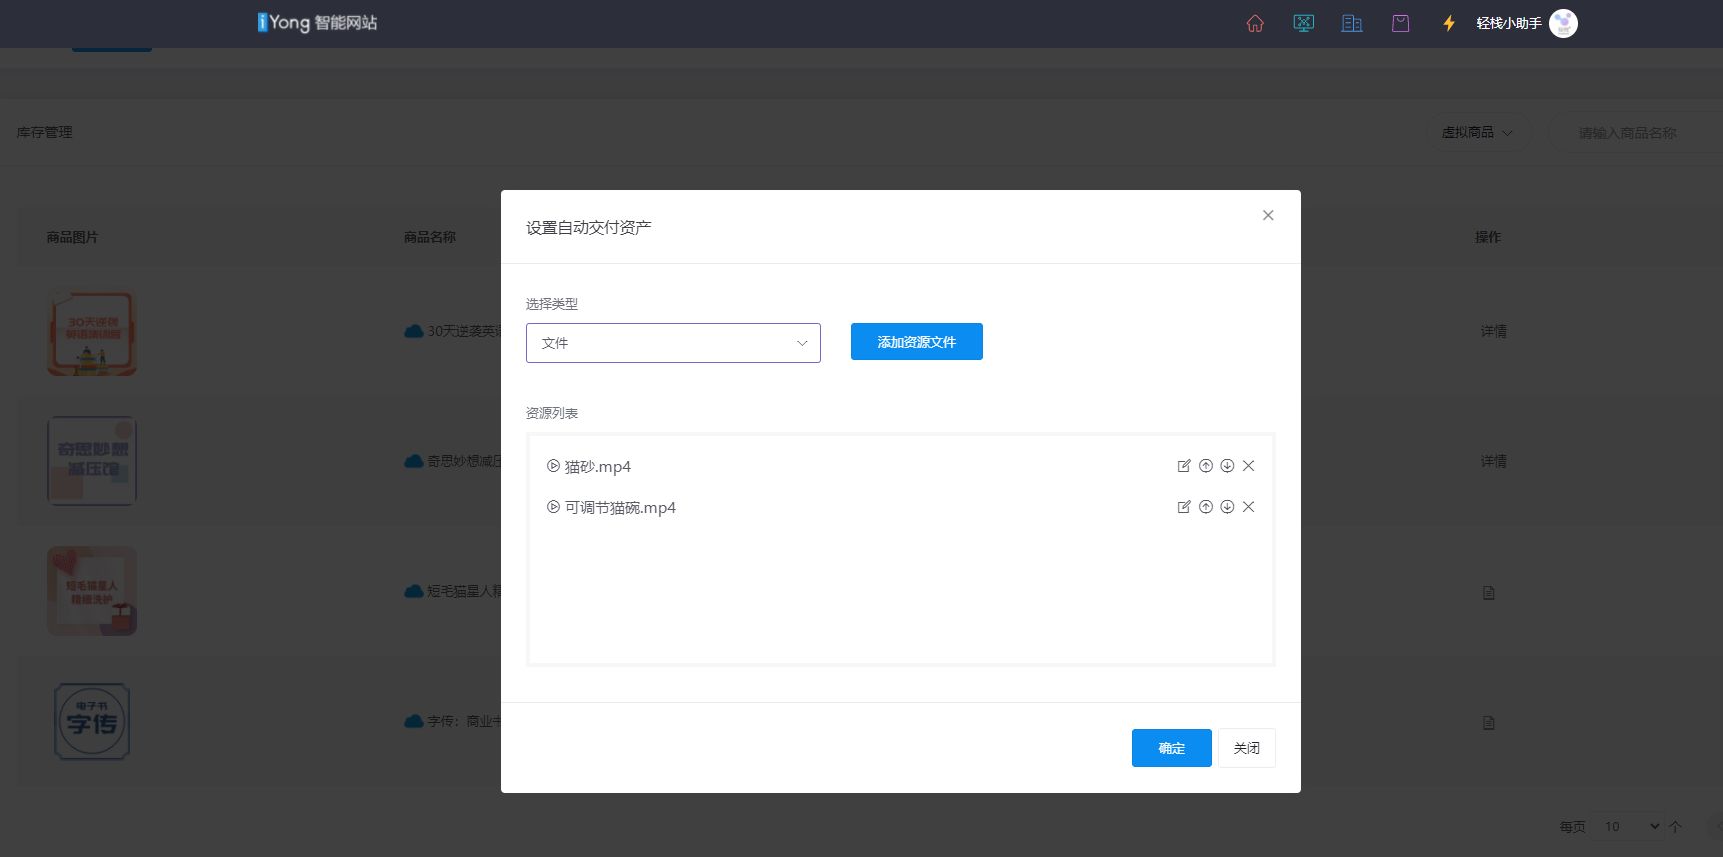Remove 猫砂.mp4 from resource list
Viewport: 1723px width, 857px height.
coord(1248,466)
